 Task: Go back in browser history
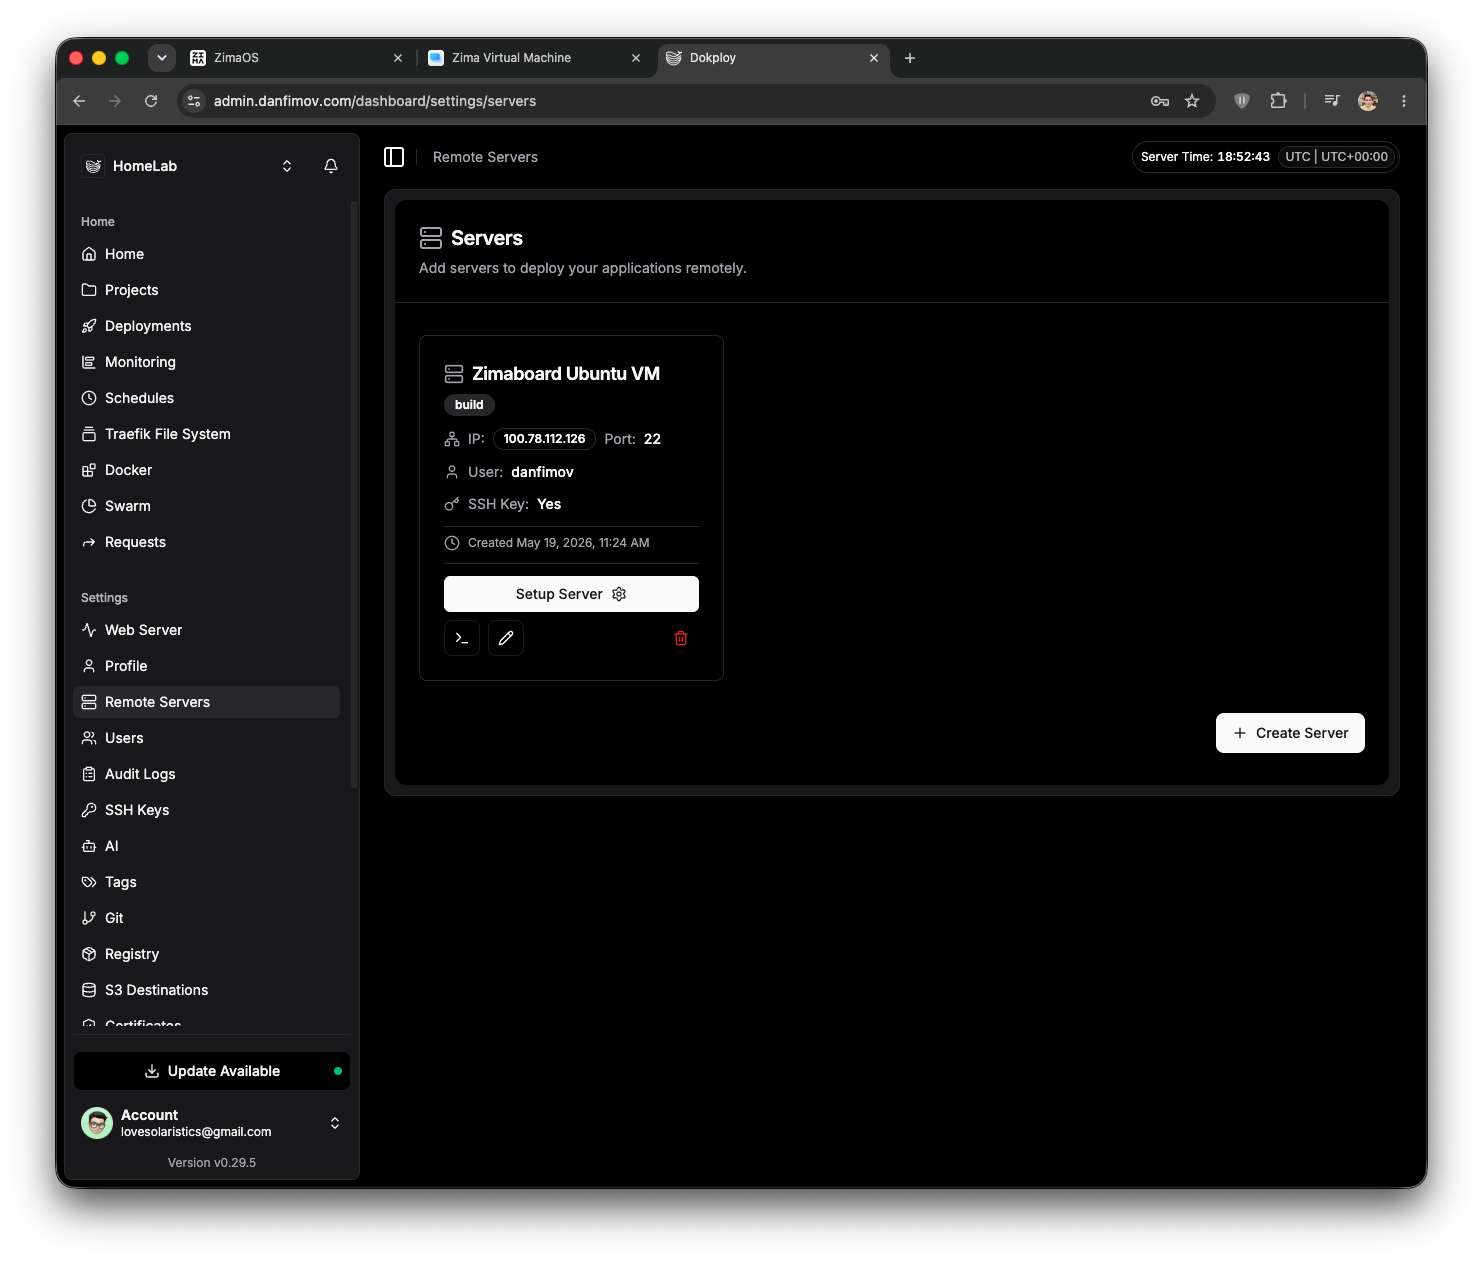79,101
